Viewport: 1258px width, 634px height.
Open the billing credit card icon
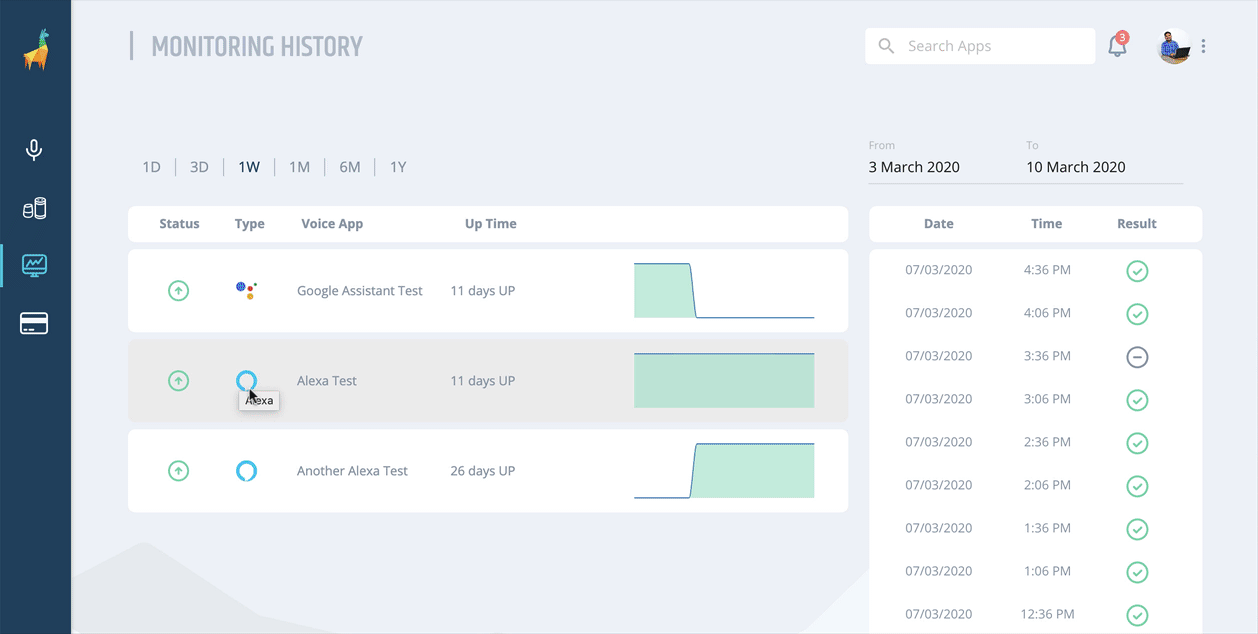click(35, 323)
